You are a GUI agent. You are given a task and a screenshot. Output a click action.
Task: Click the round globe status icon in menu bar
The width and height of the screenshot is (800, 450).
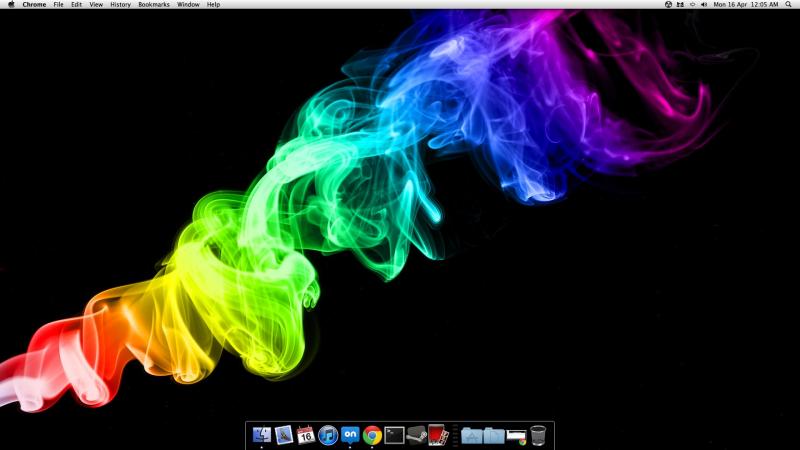(668, 4)
